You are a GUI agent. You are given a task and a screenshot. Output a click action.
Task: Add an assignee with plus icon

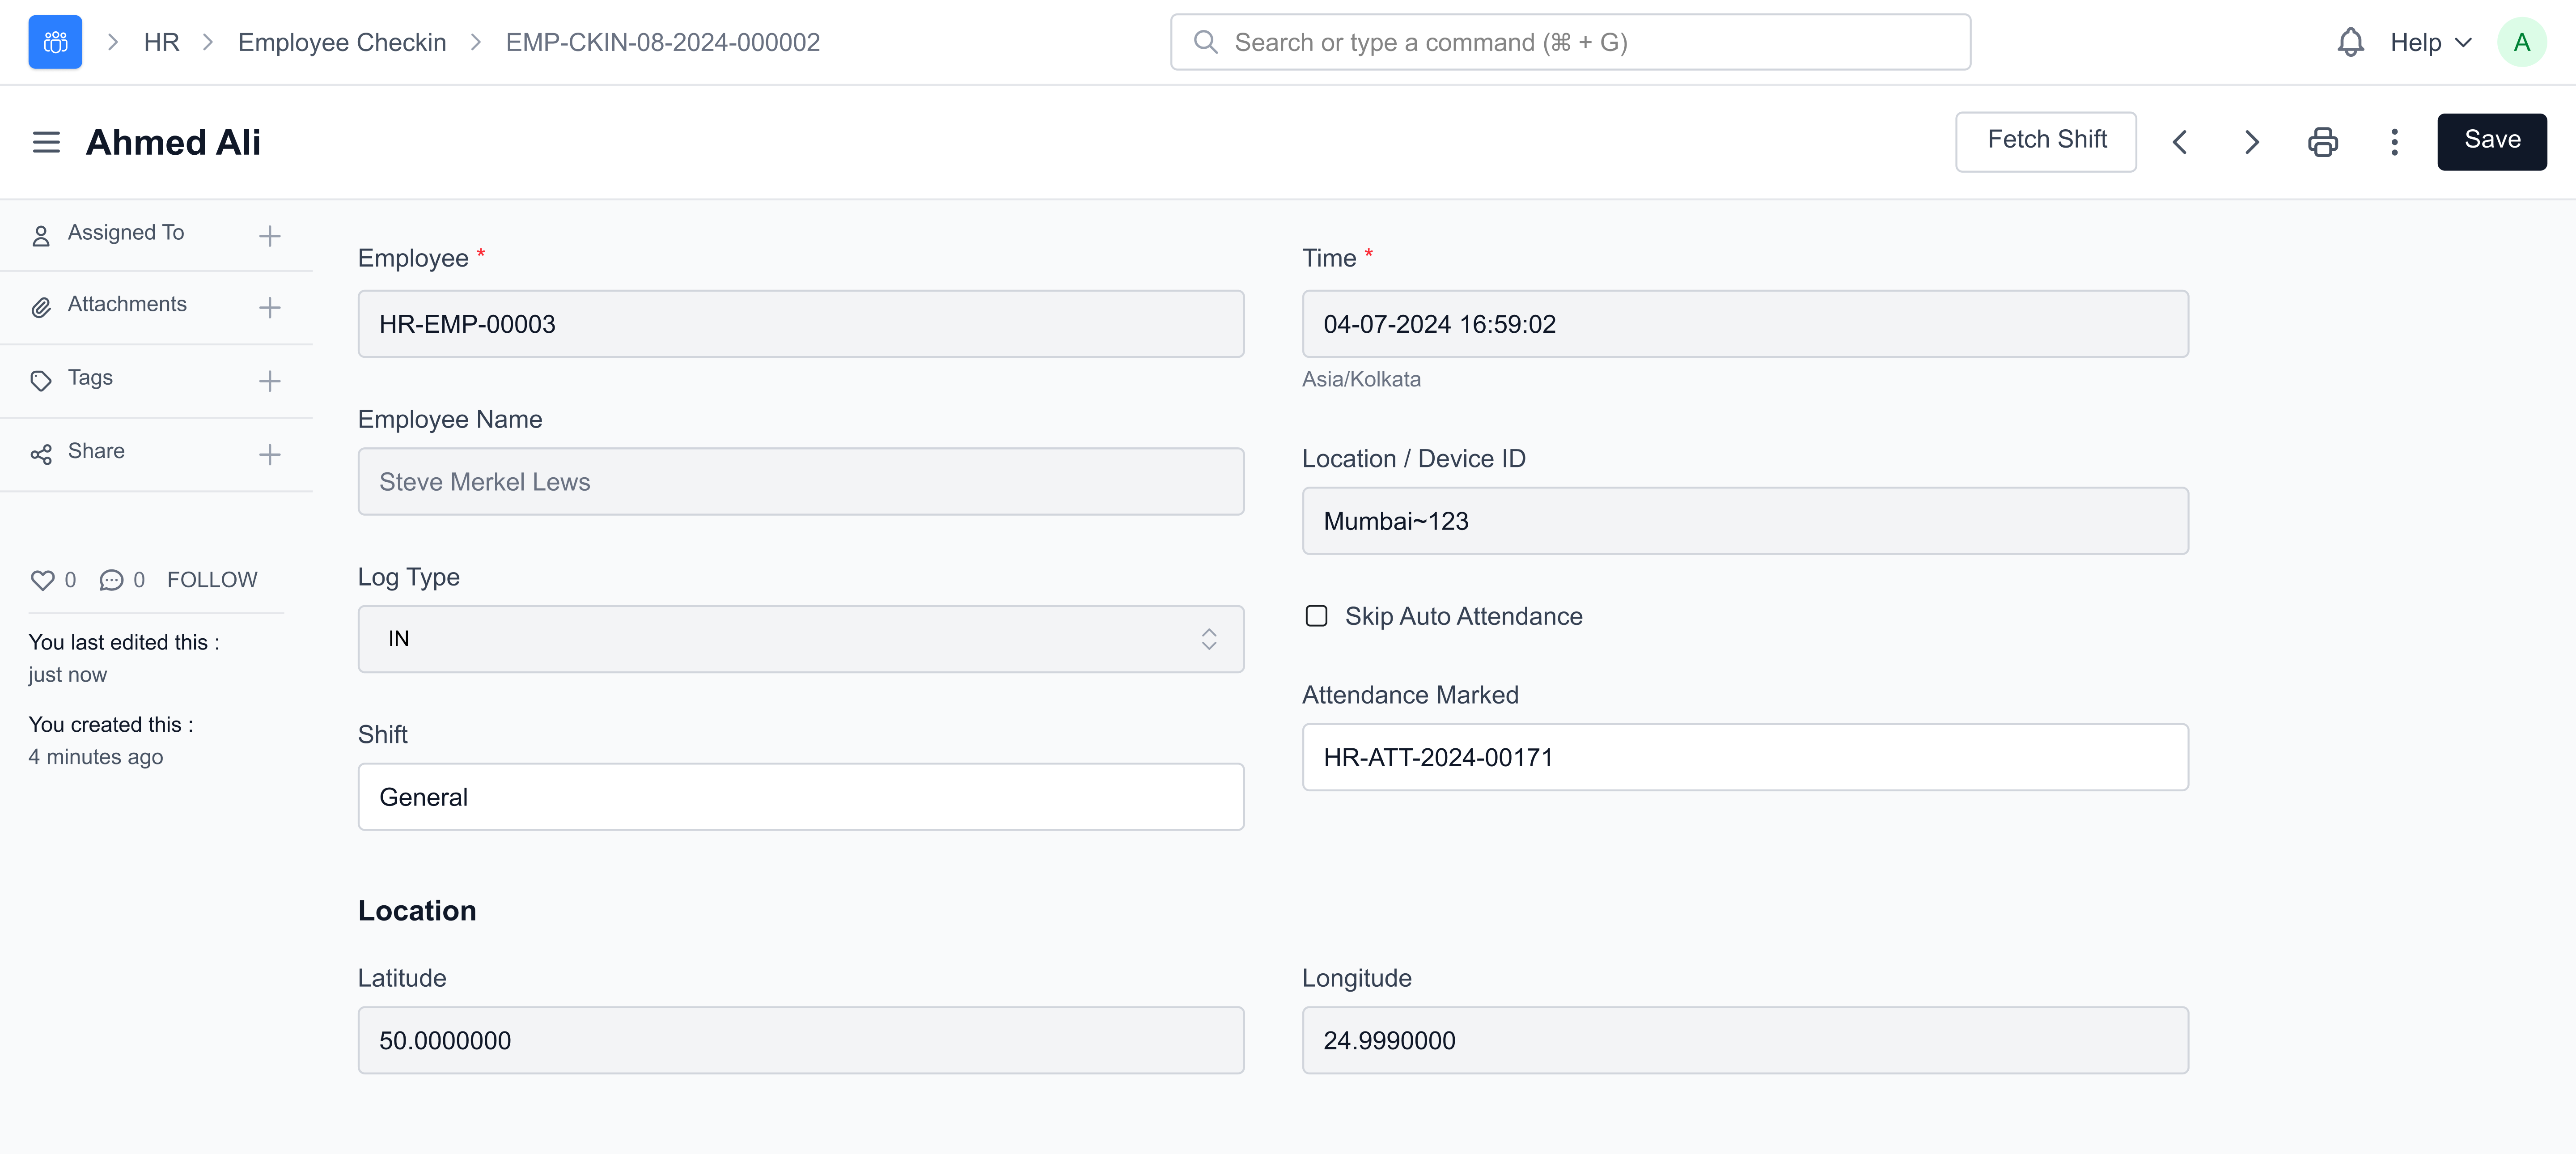(269, 236)
